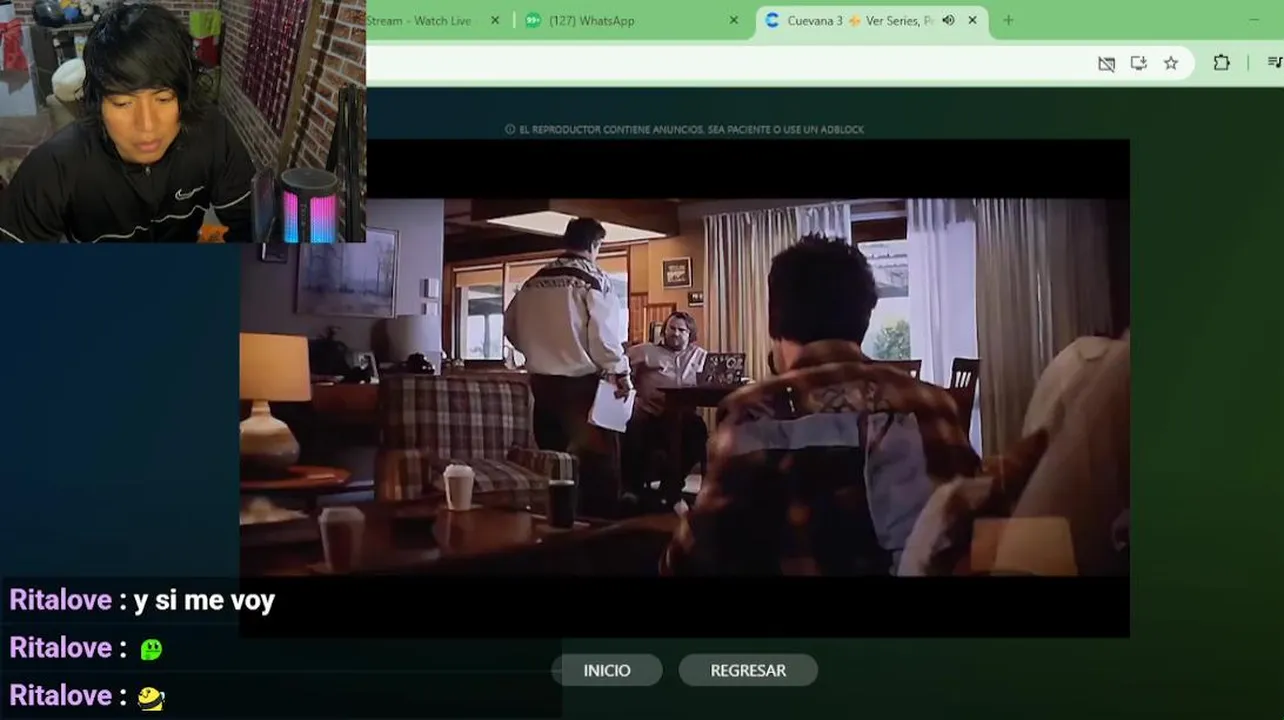Viewport: 1284px width, 720px height.
Task: Click the INICIO button
Action: pos(607,671)
